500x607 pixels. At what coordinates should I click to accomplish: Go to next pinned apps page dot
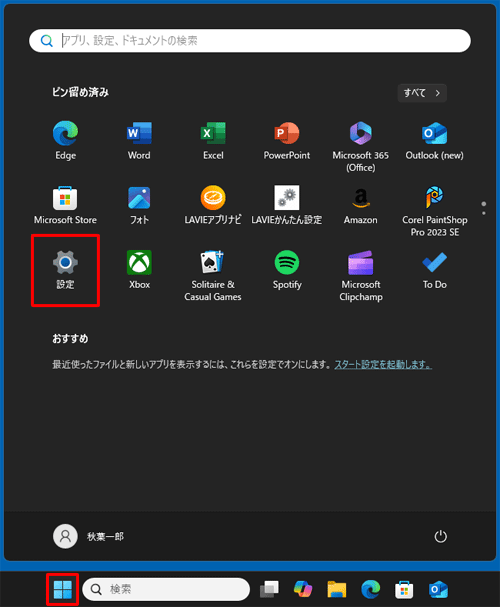(484, 213)
